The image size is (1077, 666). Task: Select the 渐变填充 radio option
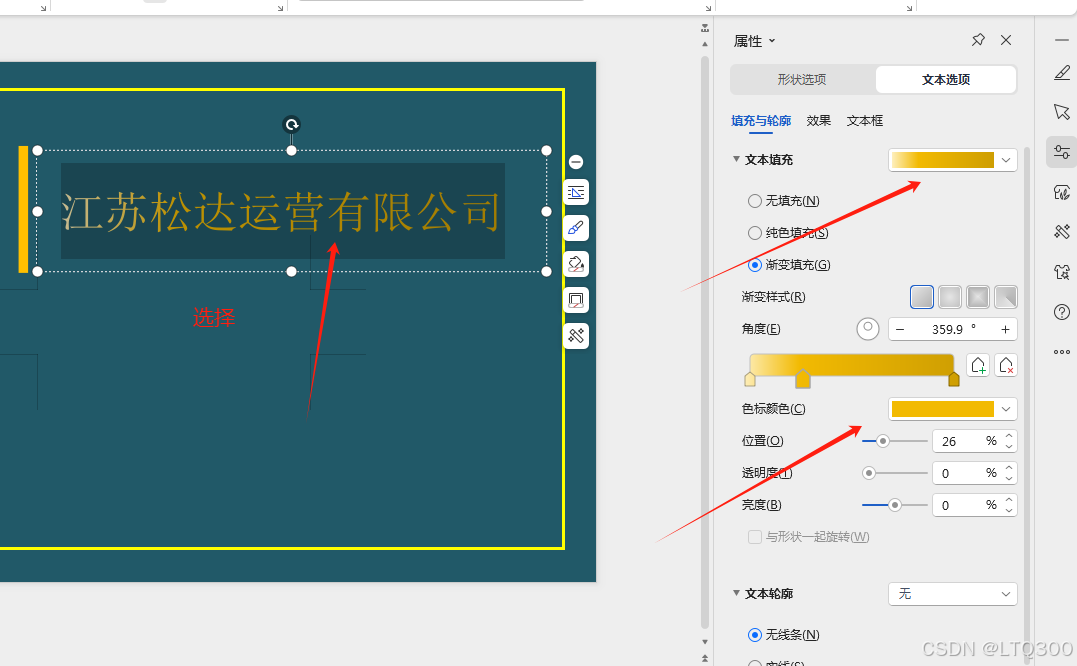tap(755, 264)
